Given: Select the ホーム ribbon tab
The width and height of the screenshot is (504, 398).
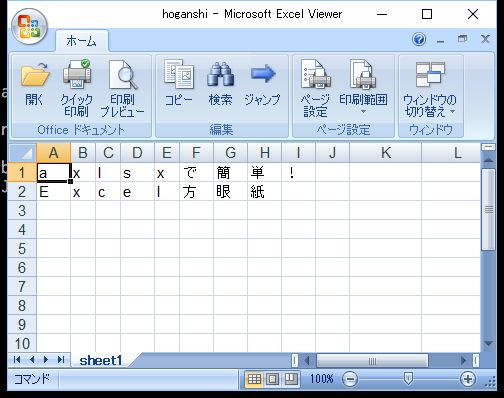Looking at the screenshot, I should click(x=81, y=41).
